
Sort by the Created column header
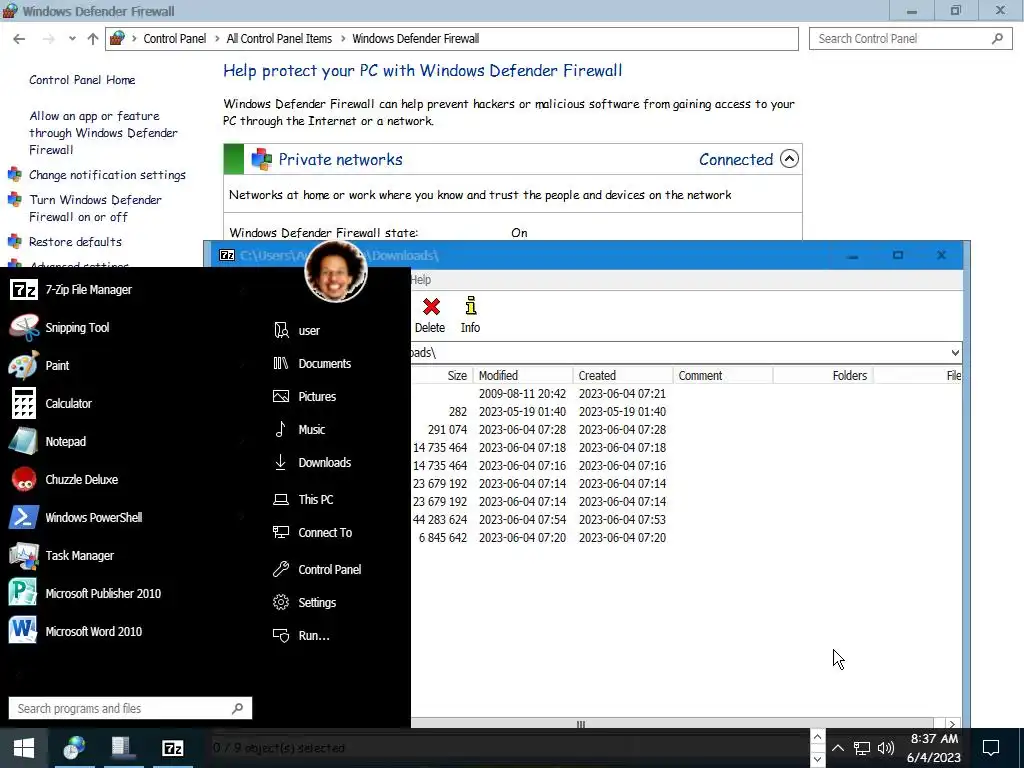coord(623,376)
